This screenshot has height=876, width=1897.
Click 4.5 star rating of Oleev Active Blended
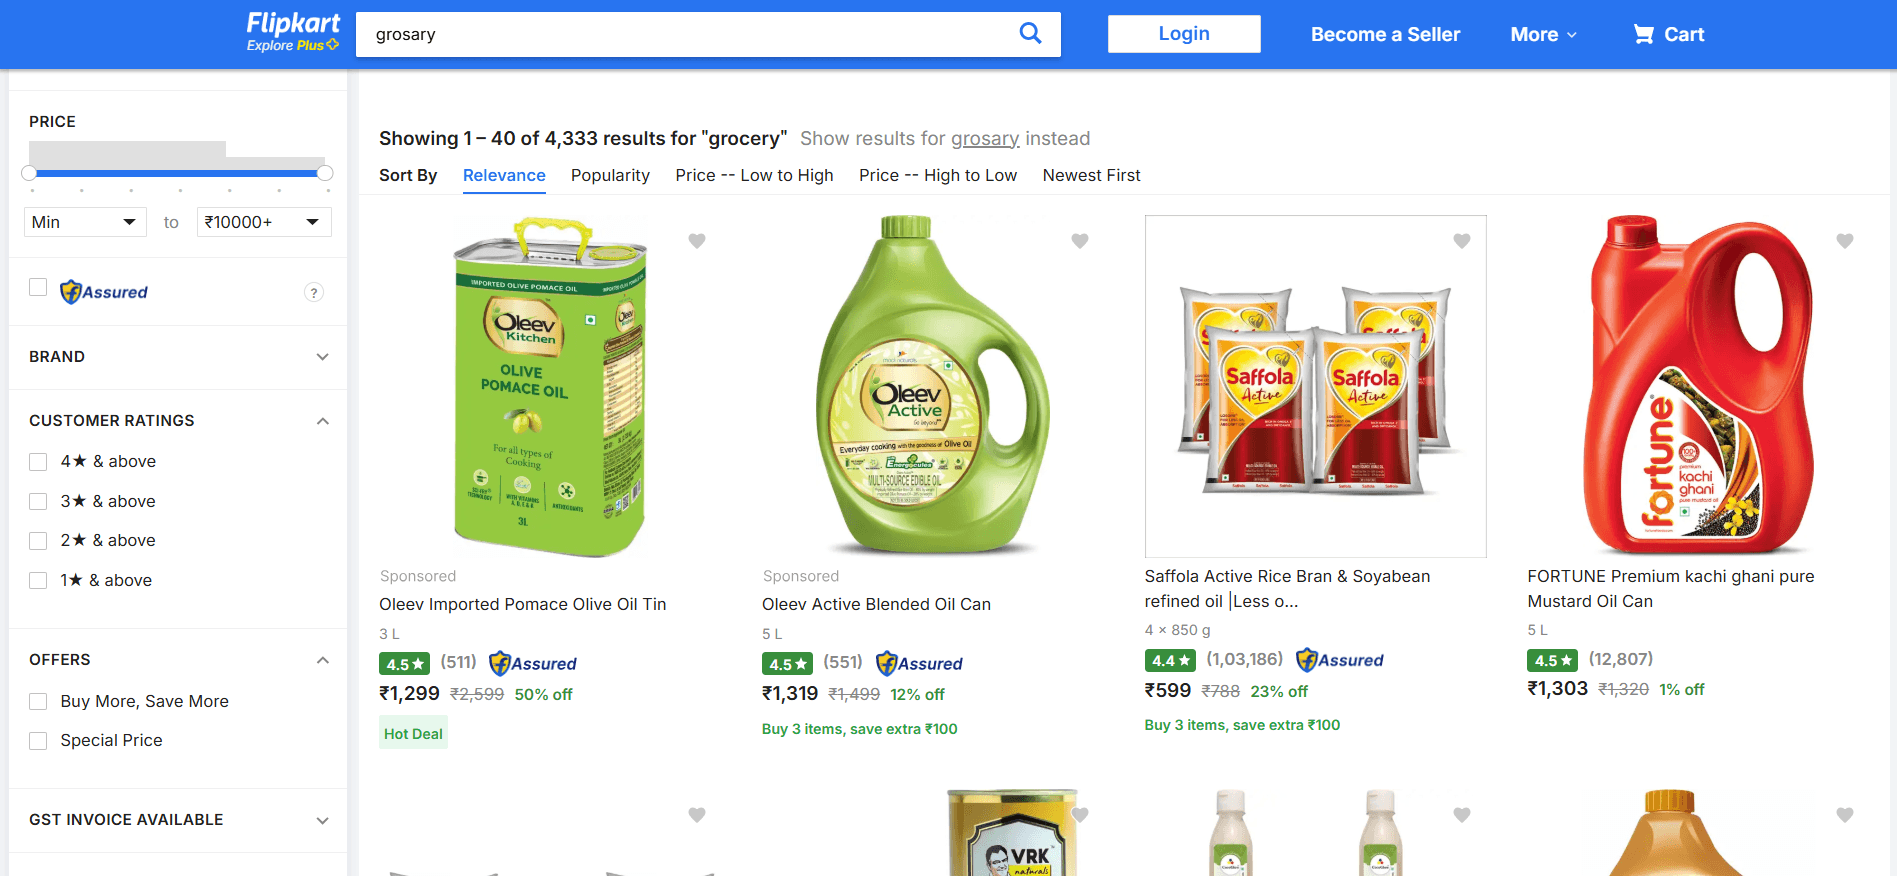pos(787,664)
